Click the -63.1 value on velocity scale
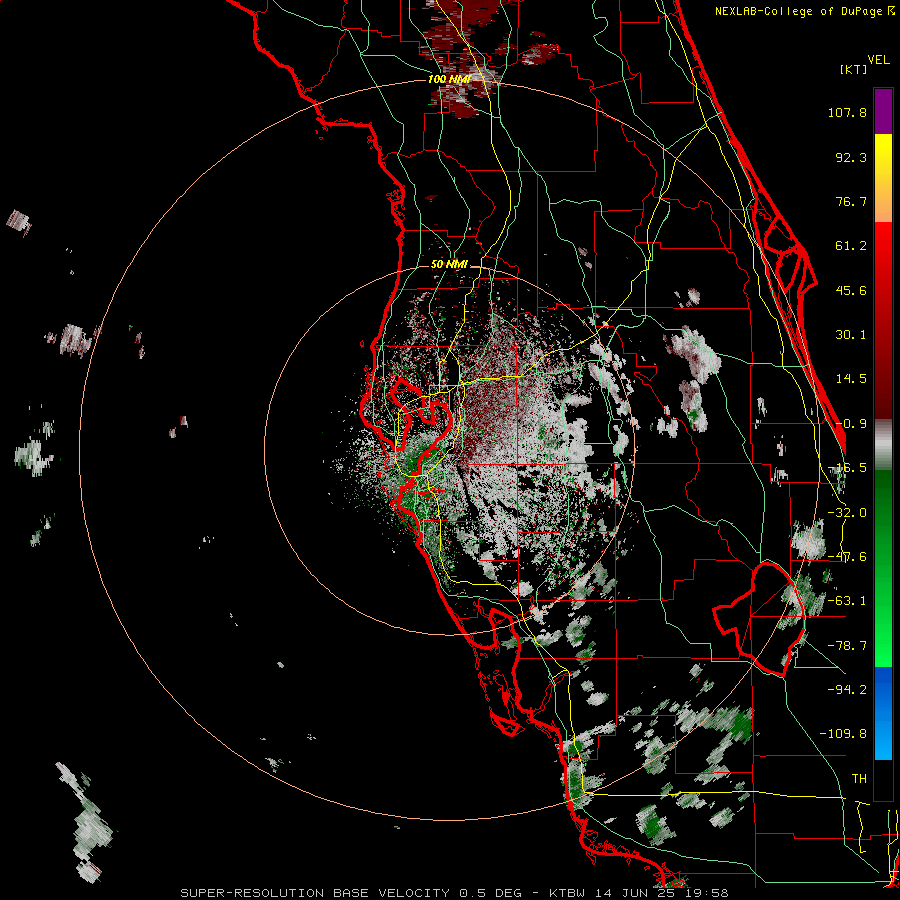This screenshot has height=900, width=900. (x=847, y=601)
